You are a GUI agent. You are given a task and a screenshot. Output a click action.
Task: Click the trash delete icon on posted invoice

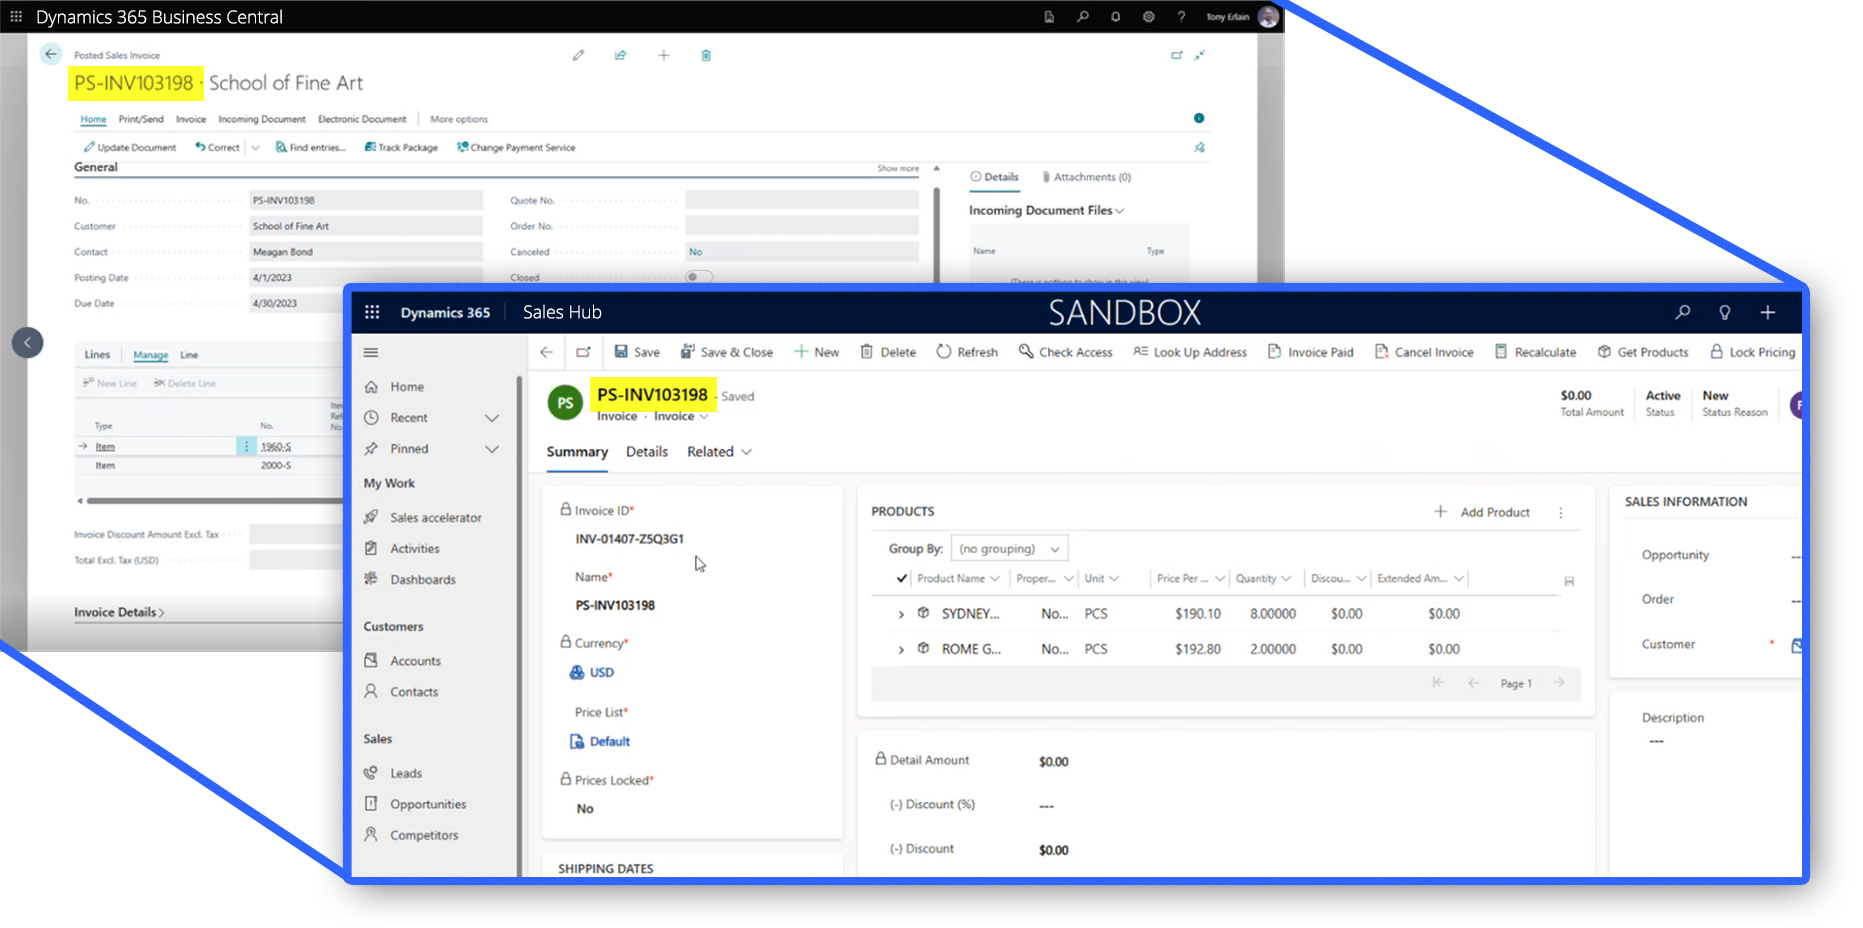pos(706,55)
